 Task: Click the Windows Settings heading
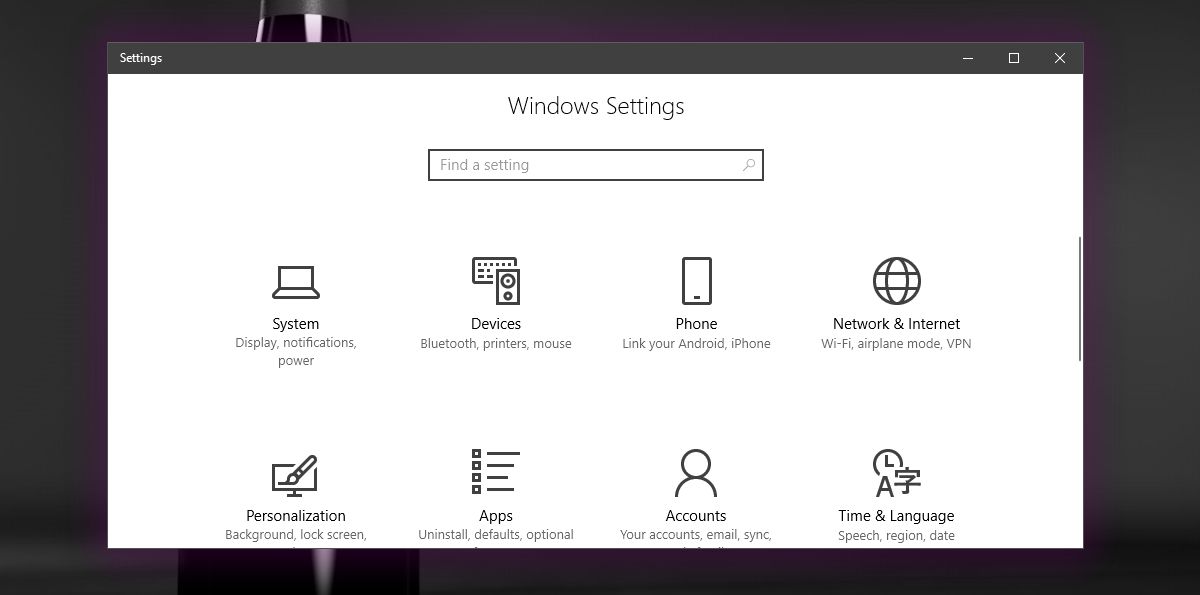[x=596, y=106]
